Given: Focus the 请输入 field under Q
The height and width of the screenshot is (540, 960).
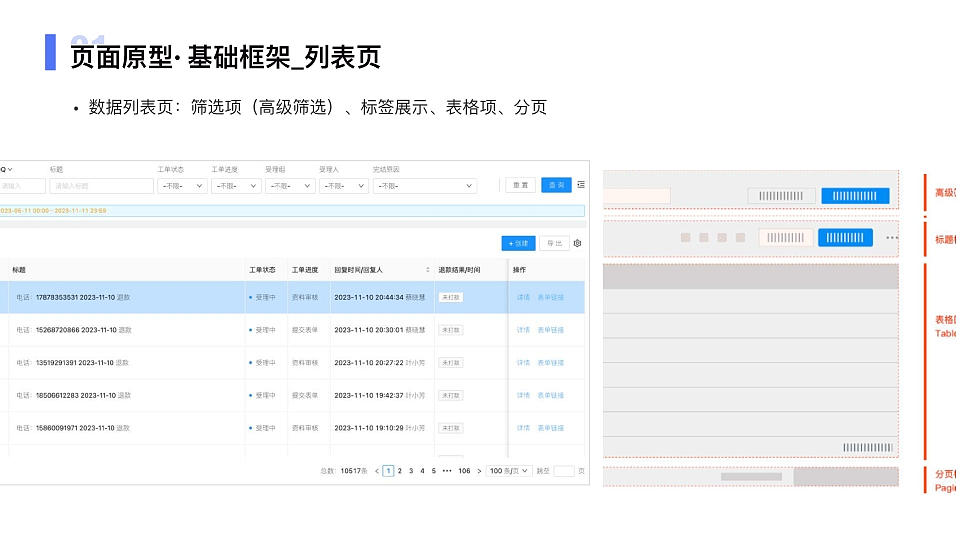Looking at the screenshot, I should tap(23, 186).
